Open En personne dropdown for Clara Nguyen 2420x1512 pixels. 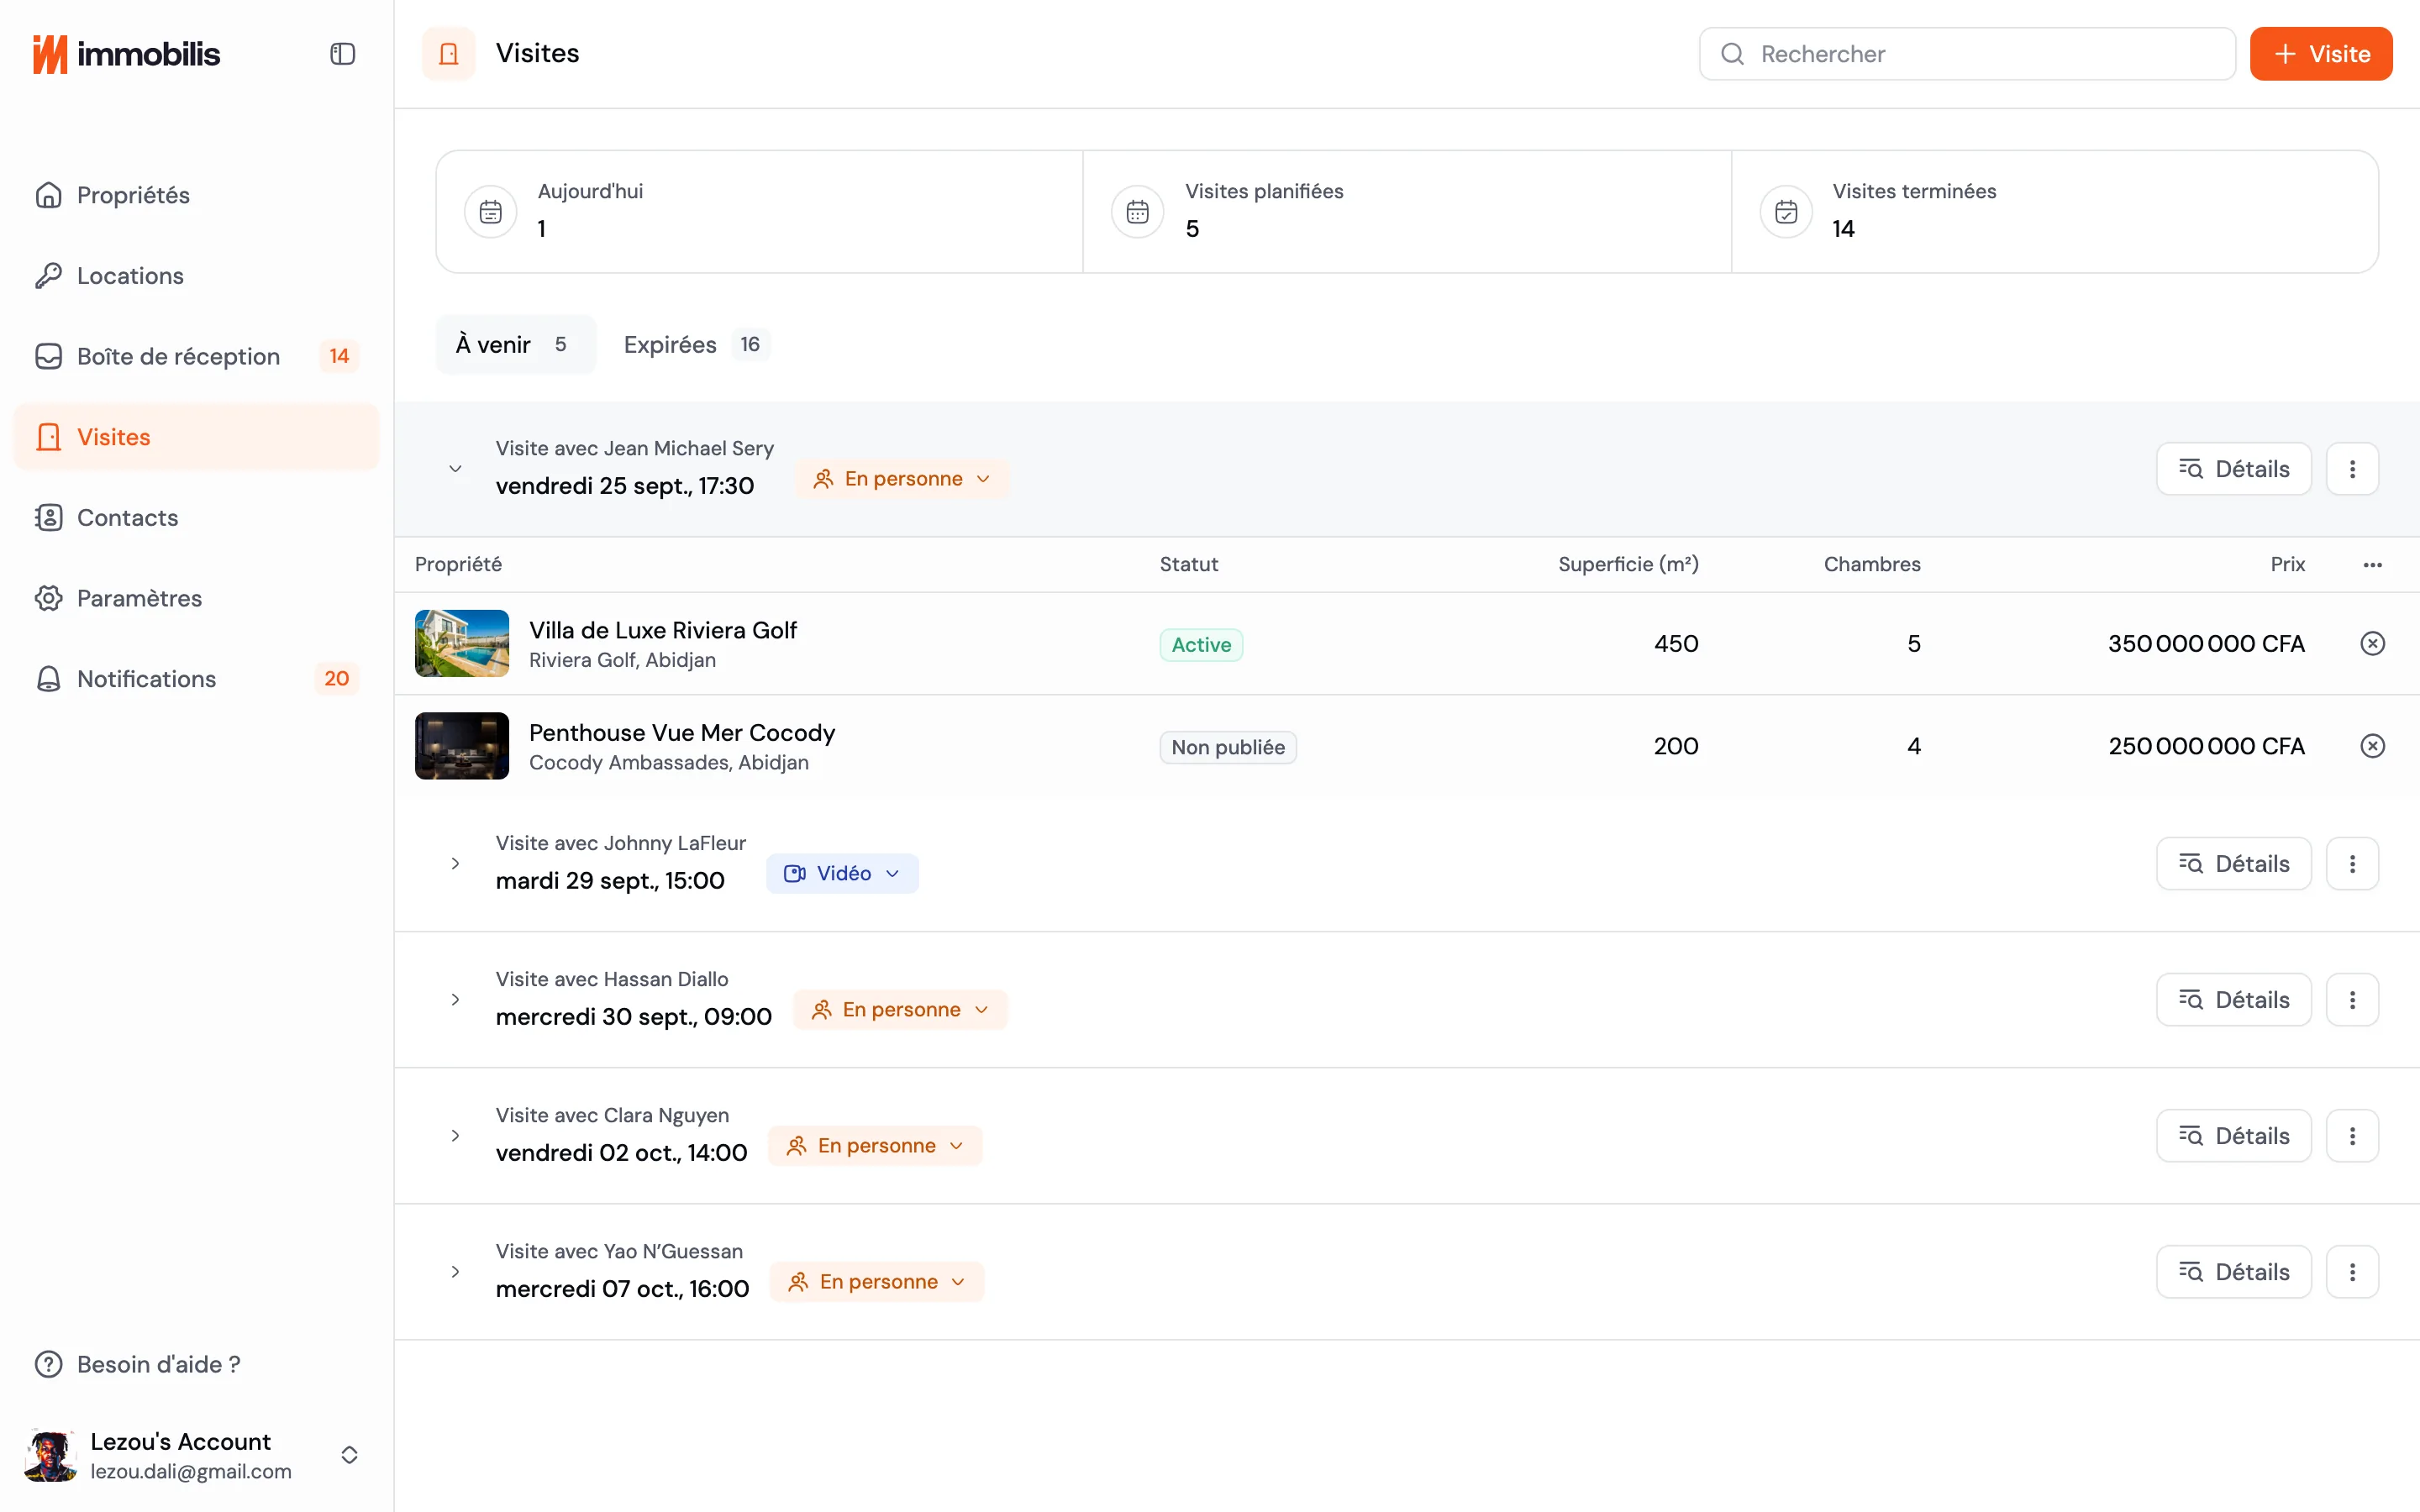point(875,1145)
